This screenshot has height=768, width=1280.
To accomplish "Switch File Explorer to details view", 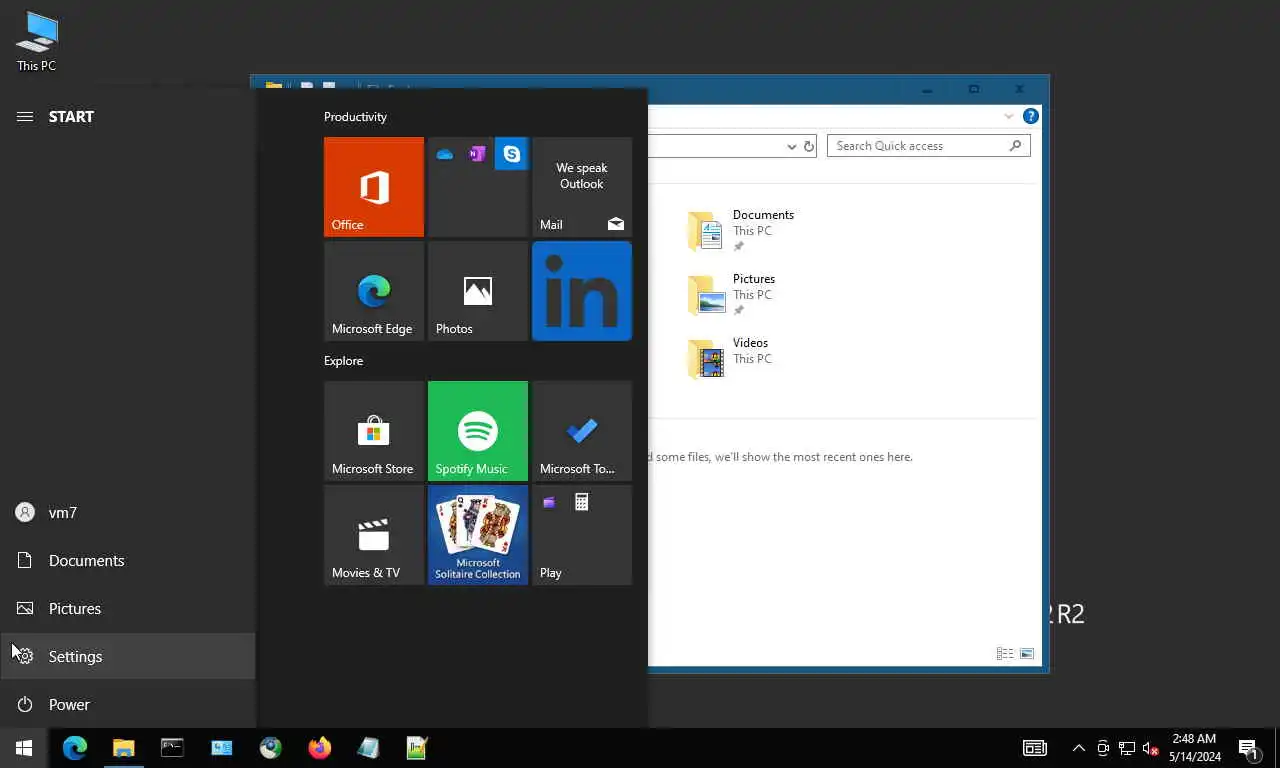I will (x=1005, y=654).
